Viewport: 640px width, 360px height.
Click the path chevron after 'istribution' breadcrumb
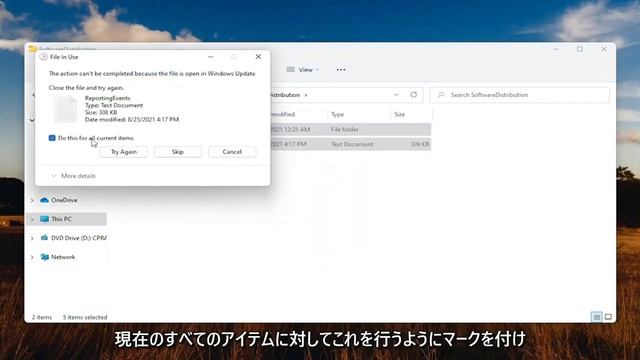pyautogui.click(x=306, y=95)
